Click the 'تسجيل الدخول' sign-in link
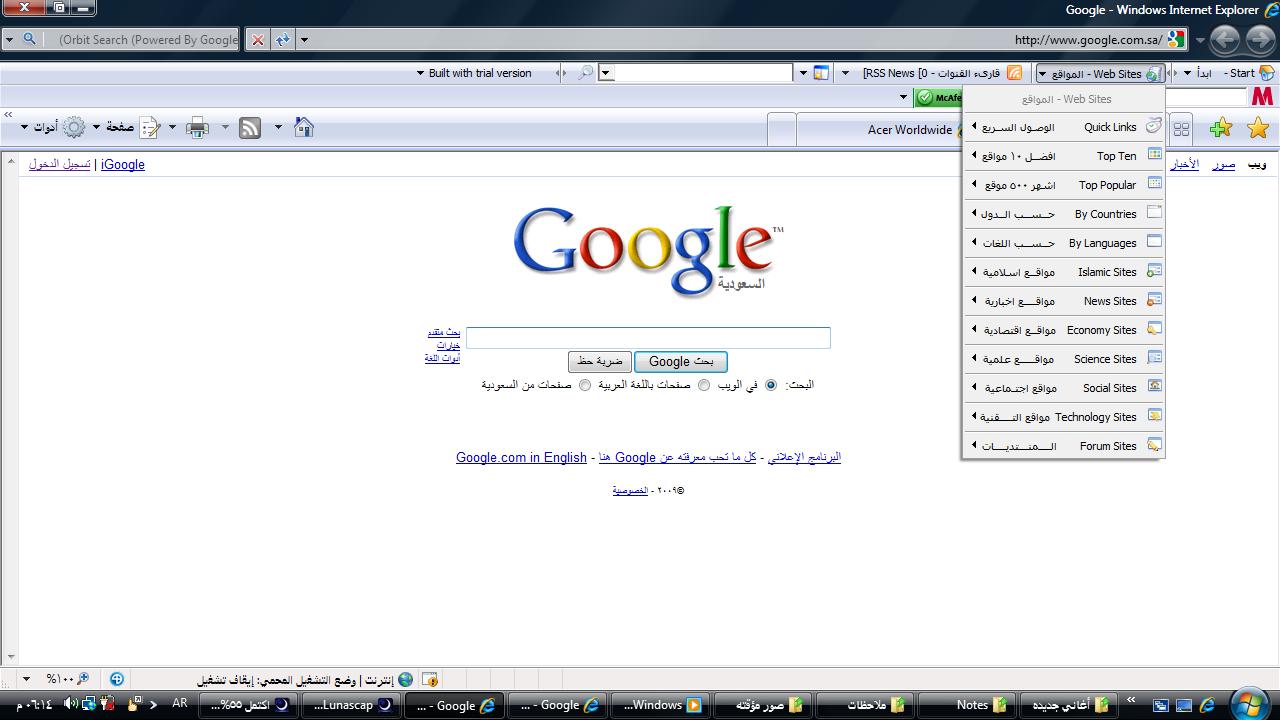 pyautogui.click(x=59, y=164)
